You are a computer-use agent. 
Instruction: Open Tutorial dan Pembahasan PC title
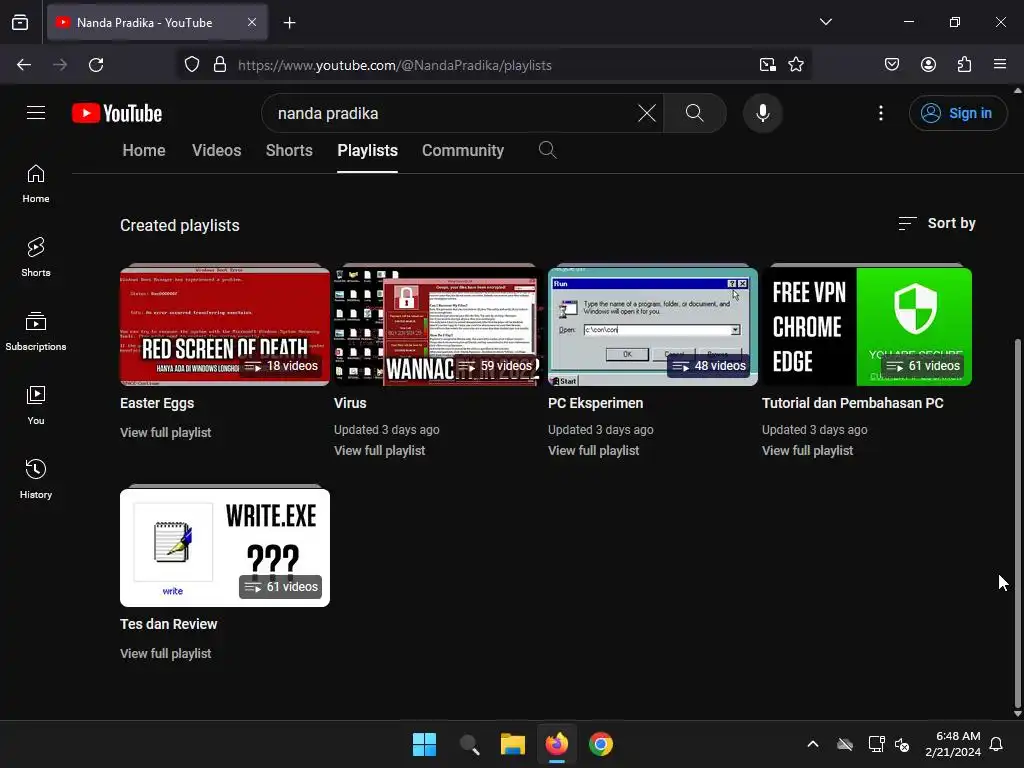click(x=853, y=404)
